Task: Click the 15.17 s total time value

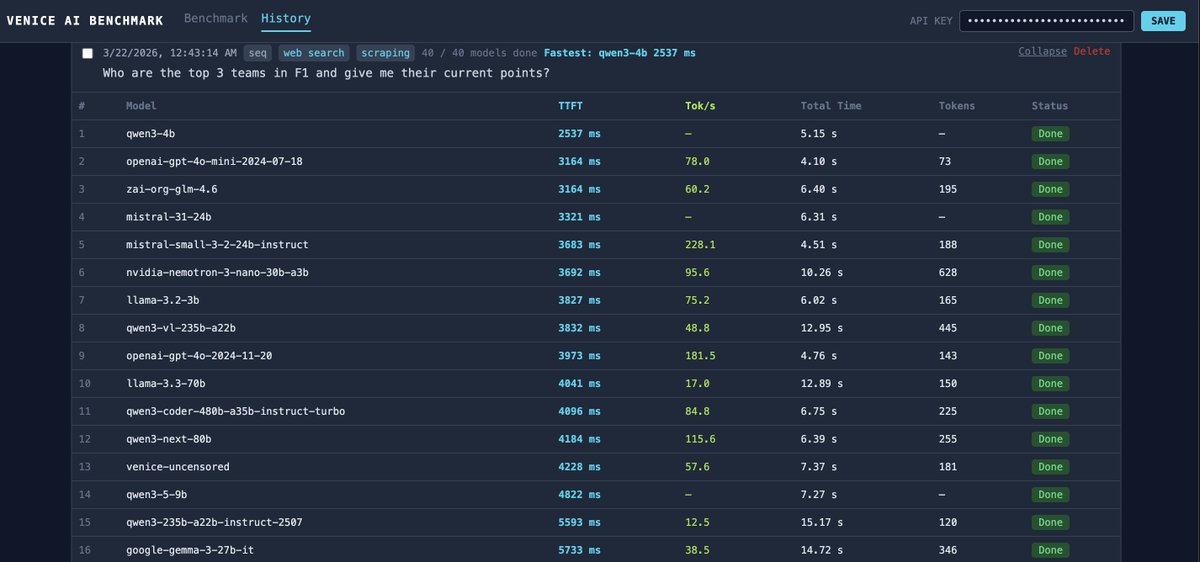Action: click(822, 522)
